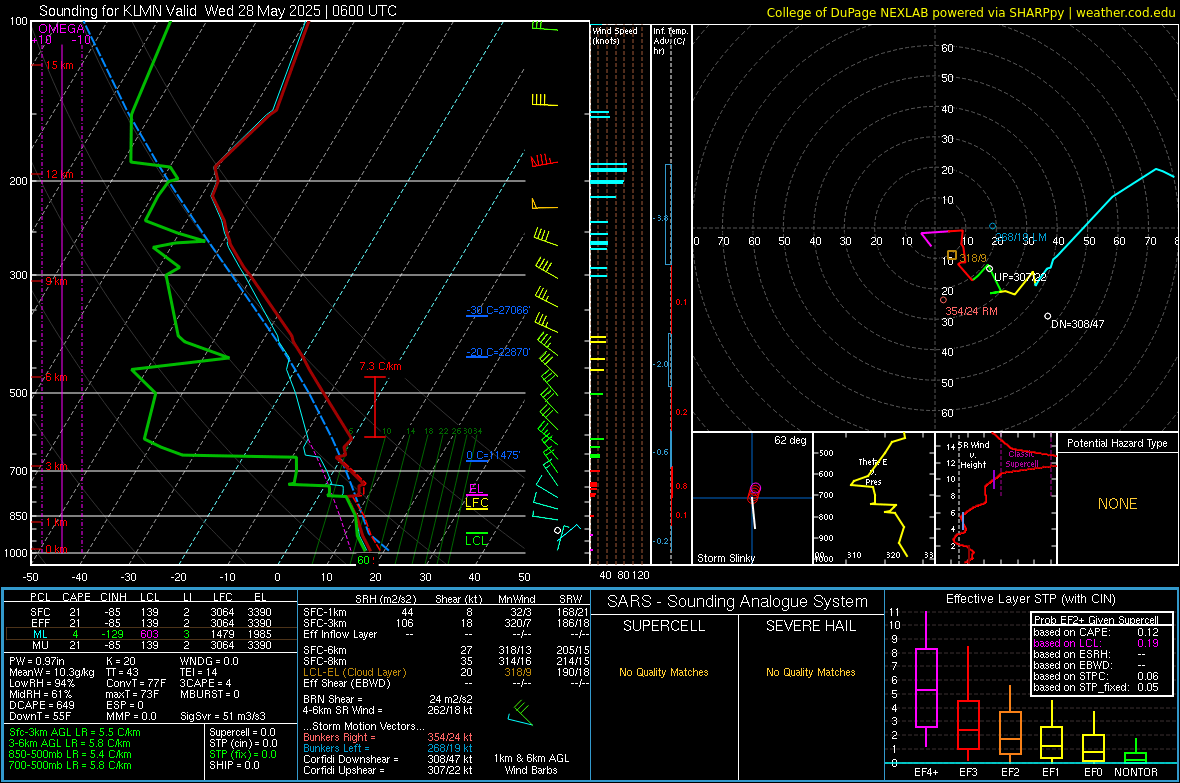Click the '12 km' height marker
Screen dimensions: 1180x783
point(59,174)
